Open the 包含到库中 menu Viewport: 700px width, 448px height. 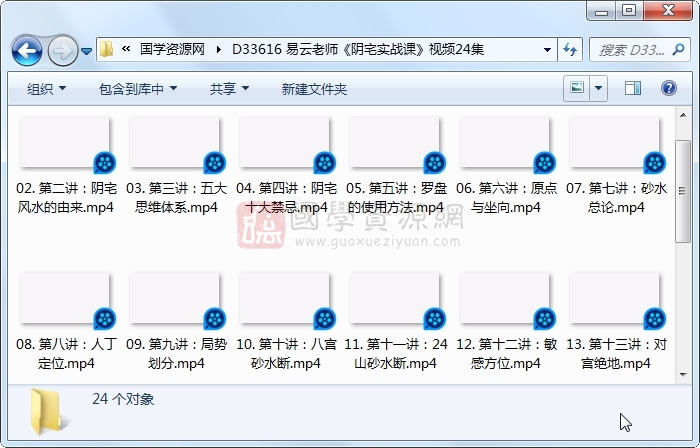[x=138, y=89]
